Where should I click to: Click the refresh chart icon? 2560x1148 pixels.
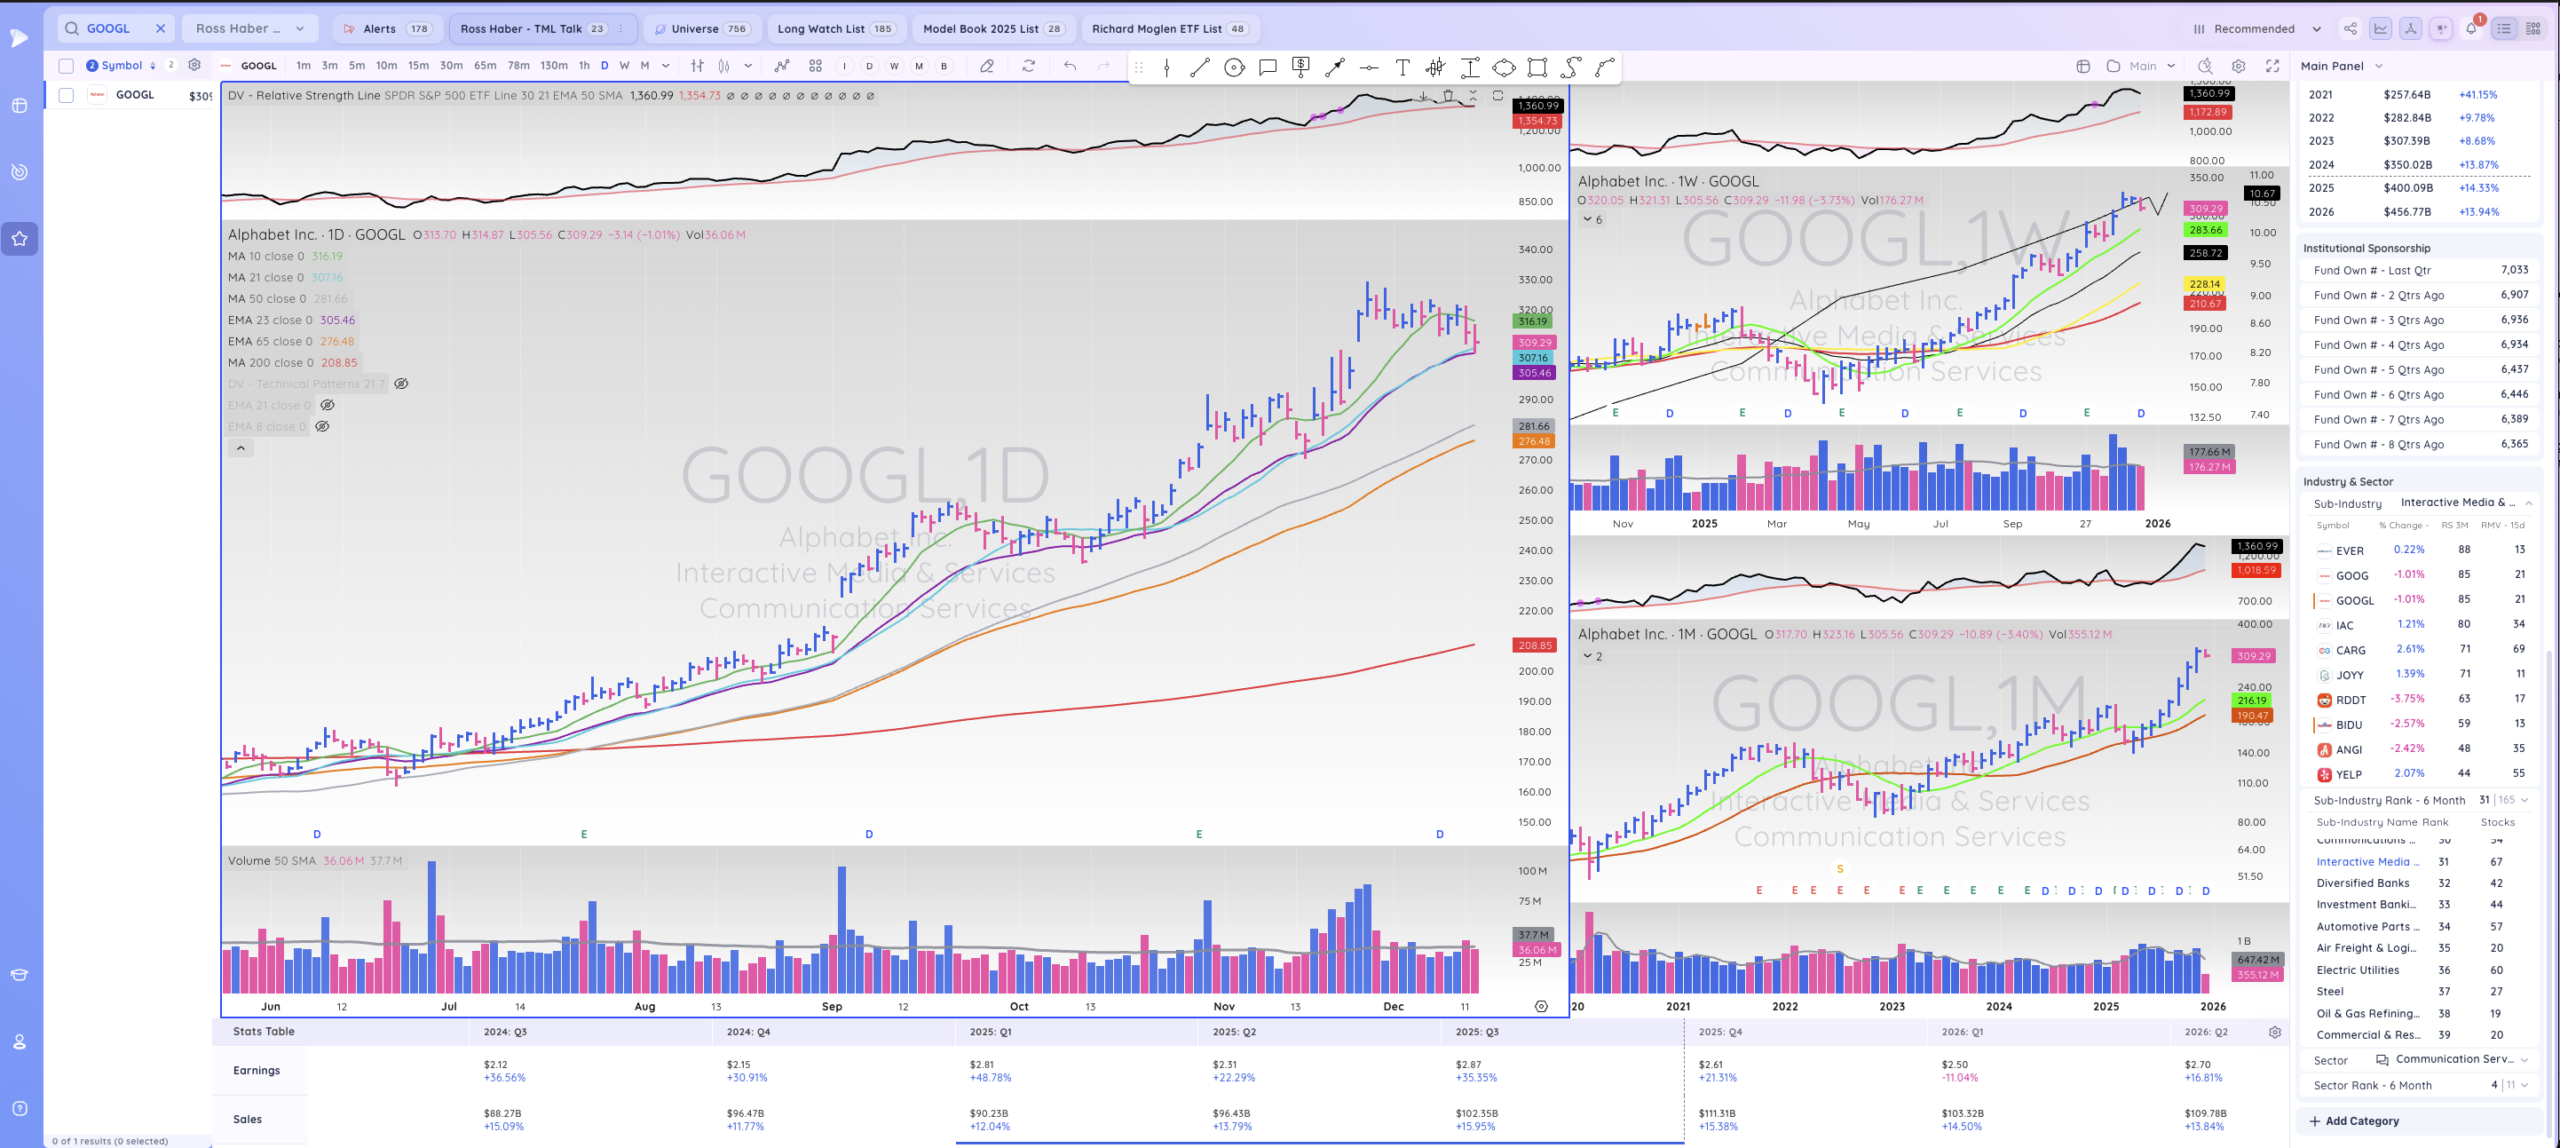tap(1028, 66)
